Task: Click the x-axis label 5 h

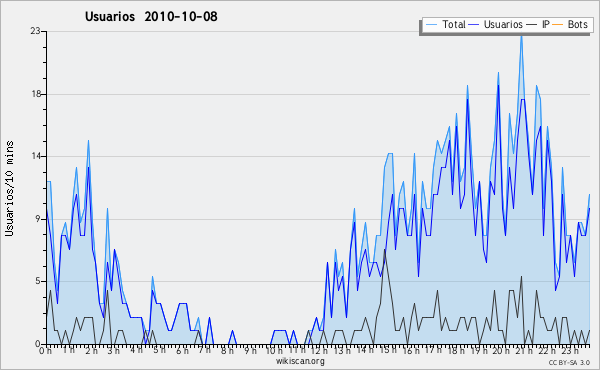Action: 159,350
